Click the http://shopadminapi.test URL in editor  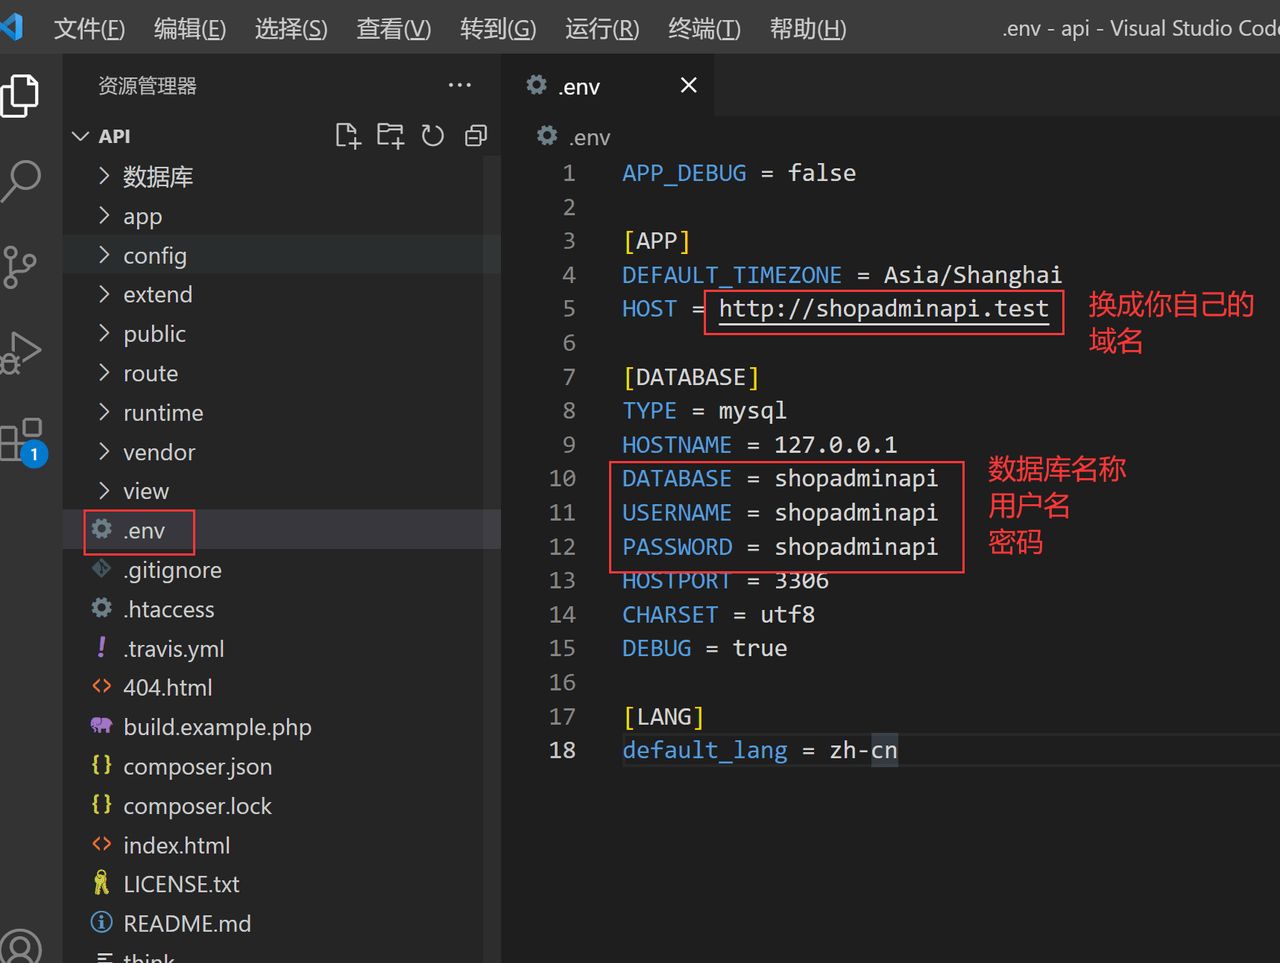point(884,309)
